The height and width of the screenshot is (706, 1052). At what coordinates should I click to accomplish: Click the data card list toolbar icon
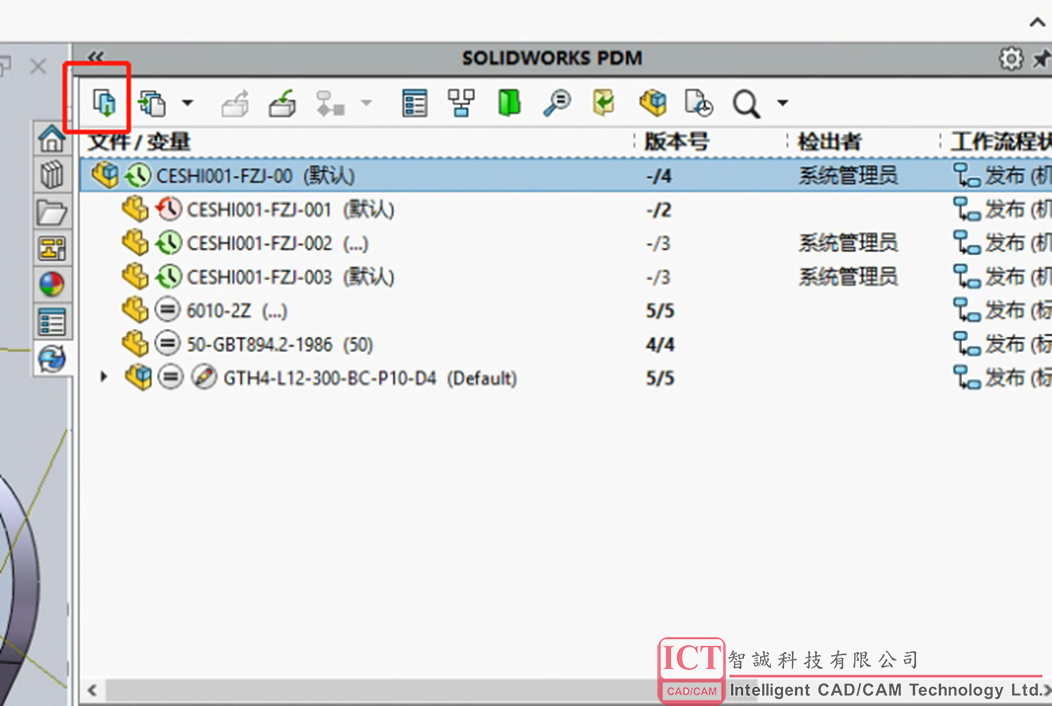pyautogui.click(x=415, y=103)
